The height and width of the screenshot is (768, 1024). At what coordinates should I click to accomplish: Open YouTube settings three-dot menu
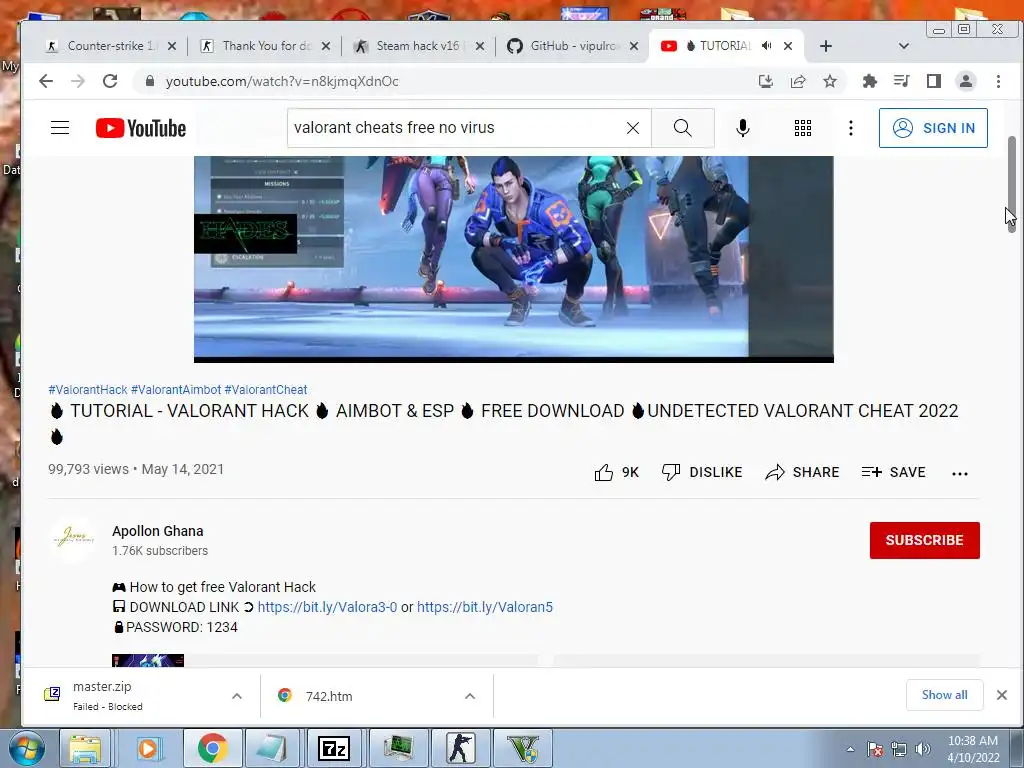[x=850, y=128]
